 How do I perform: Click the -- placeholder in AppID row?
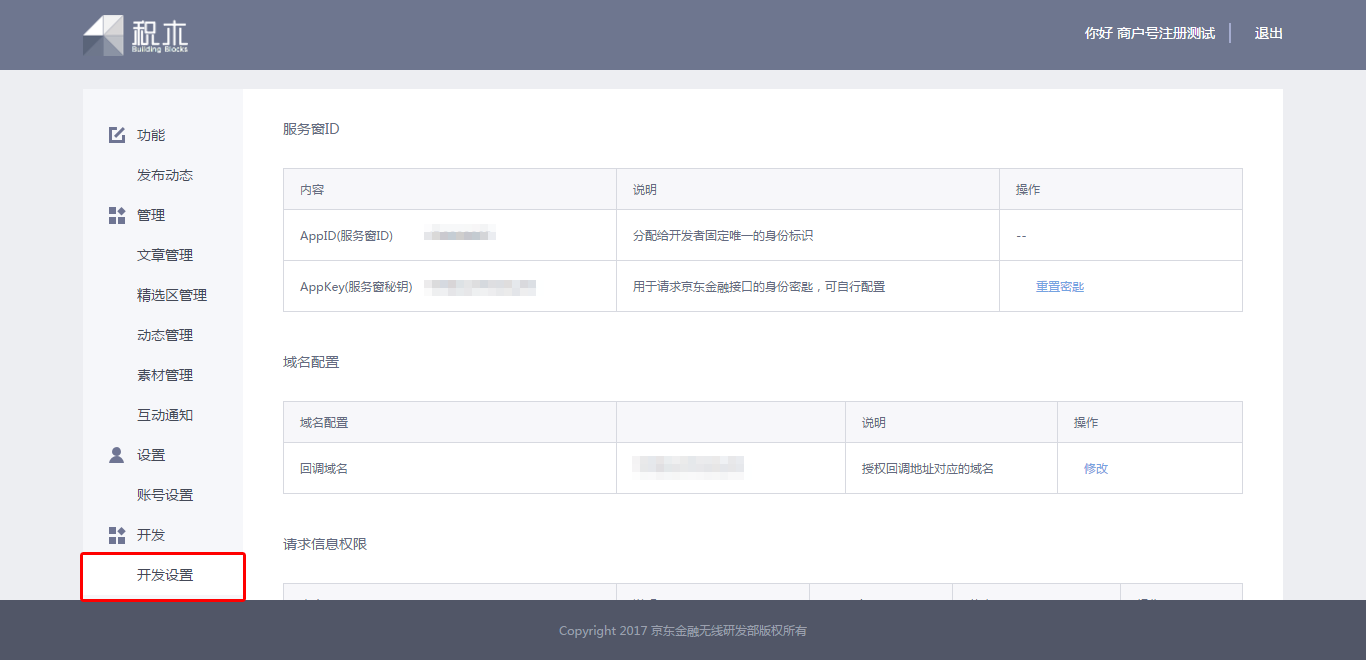(1021, 236)
